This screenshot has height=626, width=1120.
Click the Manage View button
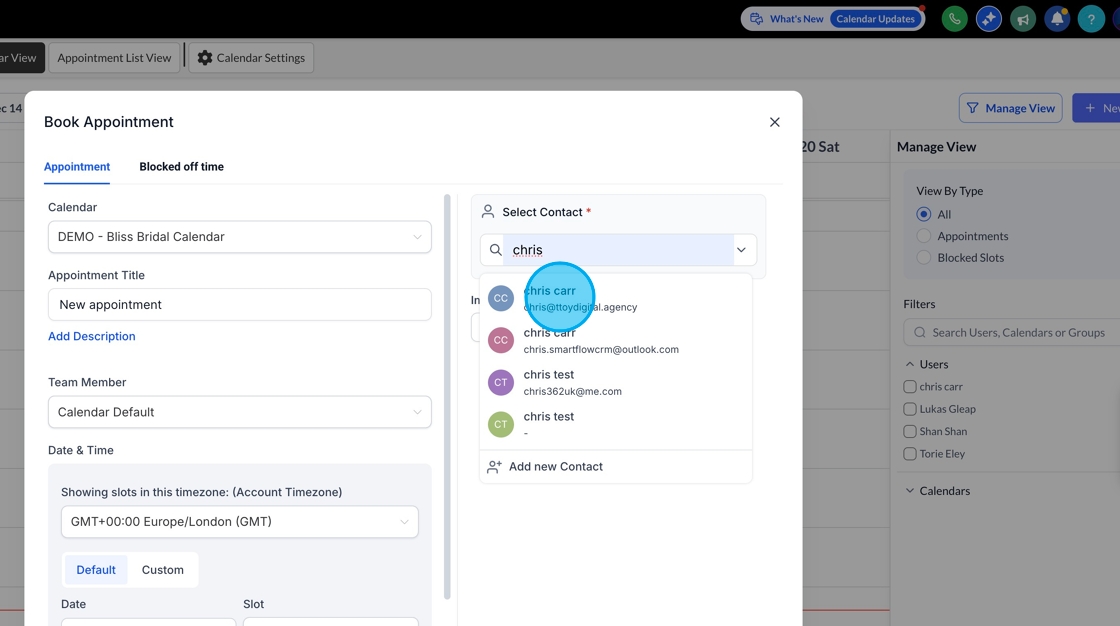(x=1011, y=108)
